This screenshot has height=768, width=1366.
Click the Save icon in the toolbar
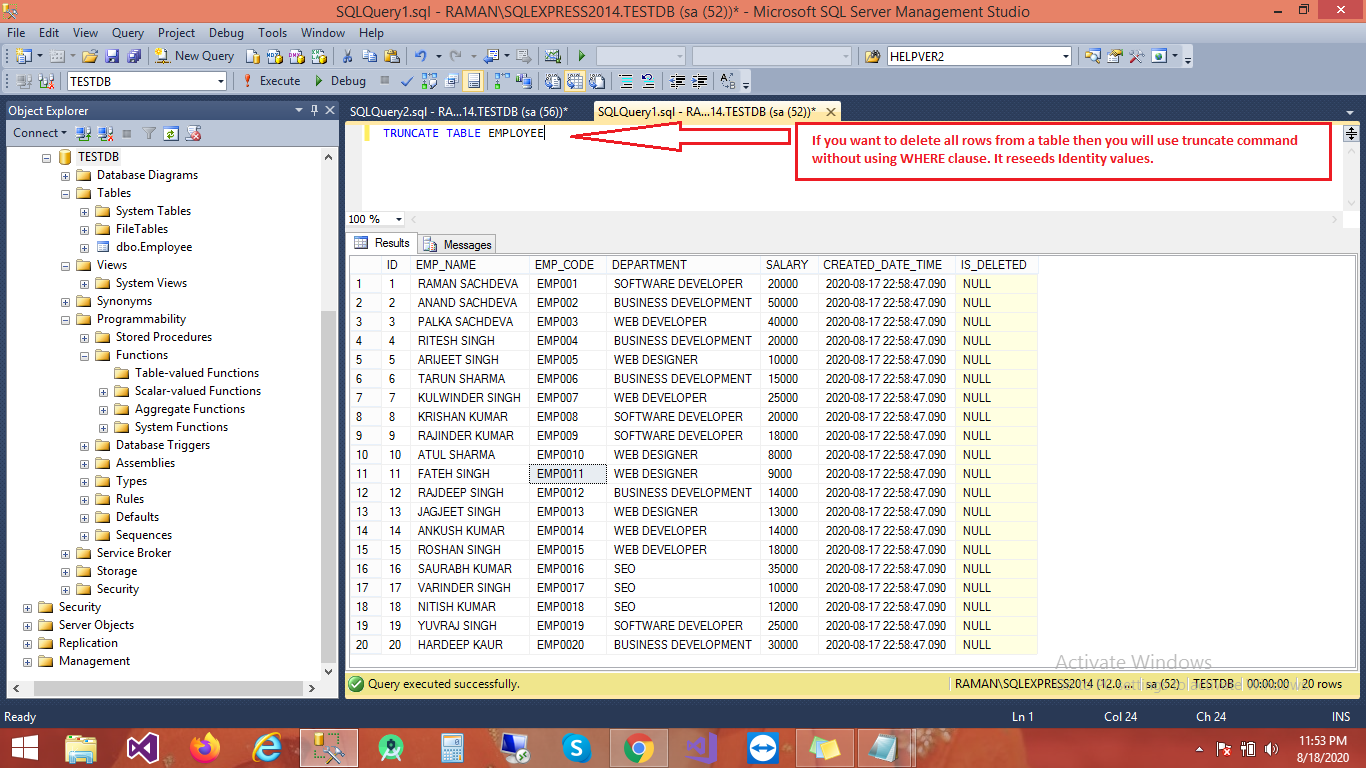112,56
